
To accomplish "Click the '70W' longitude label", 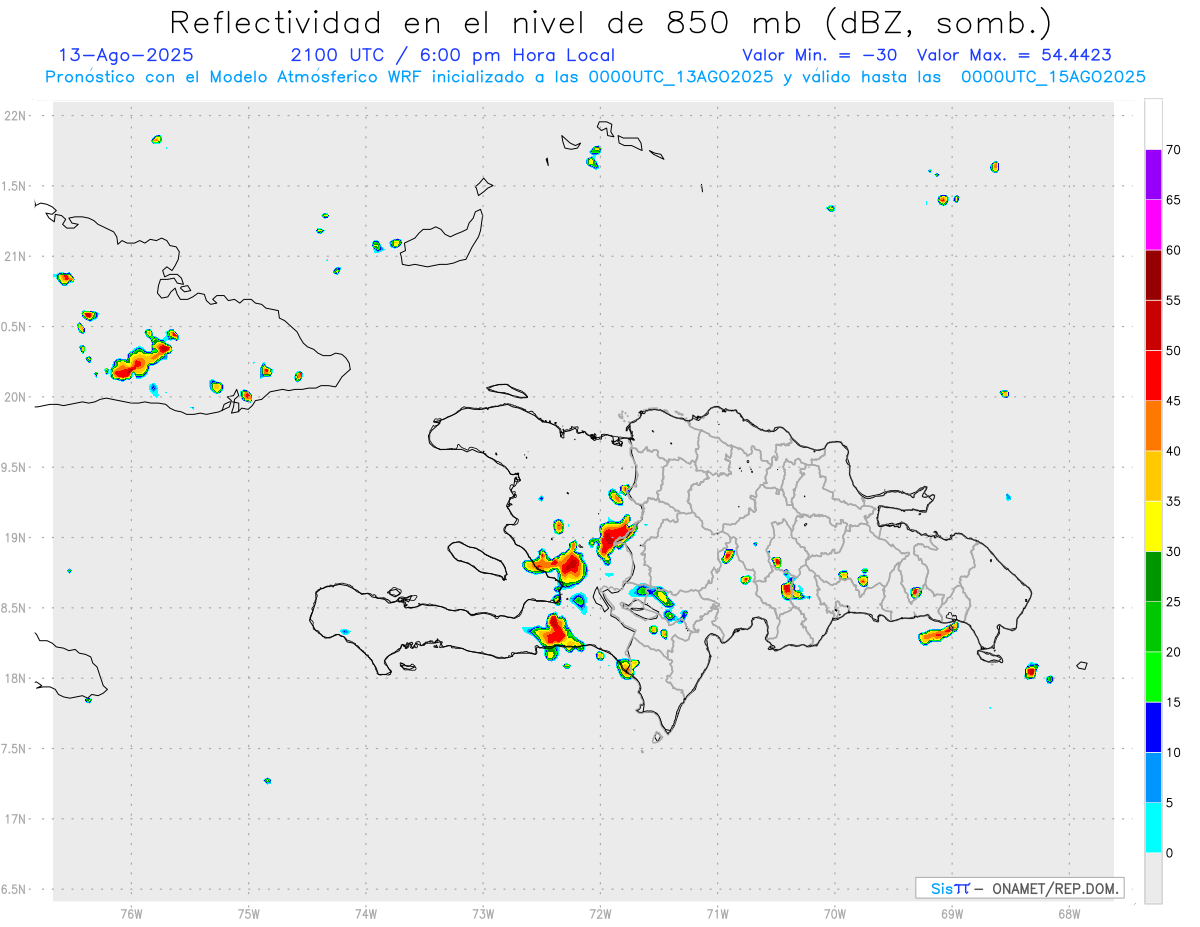I will pos(835,914).
